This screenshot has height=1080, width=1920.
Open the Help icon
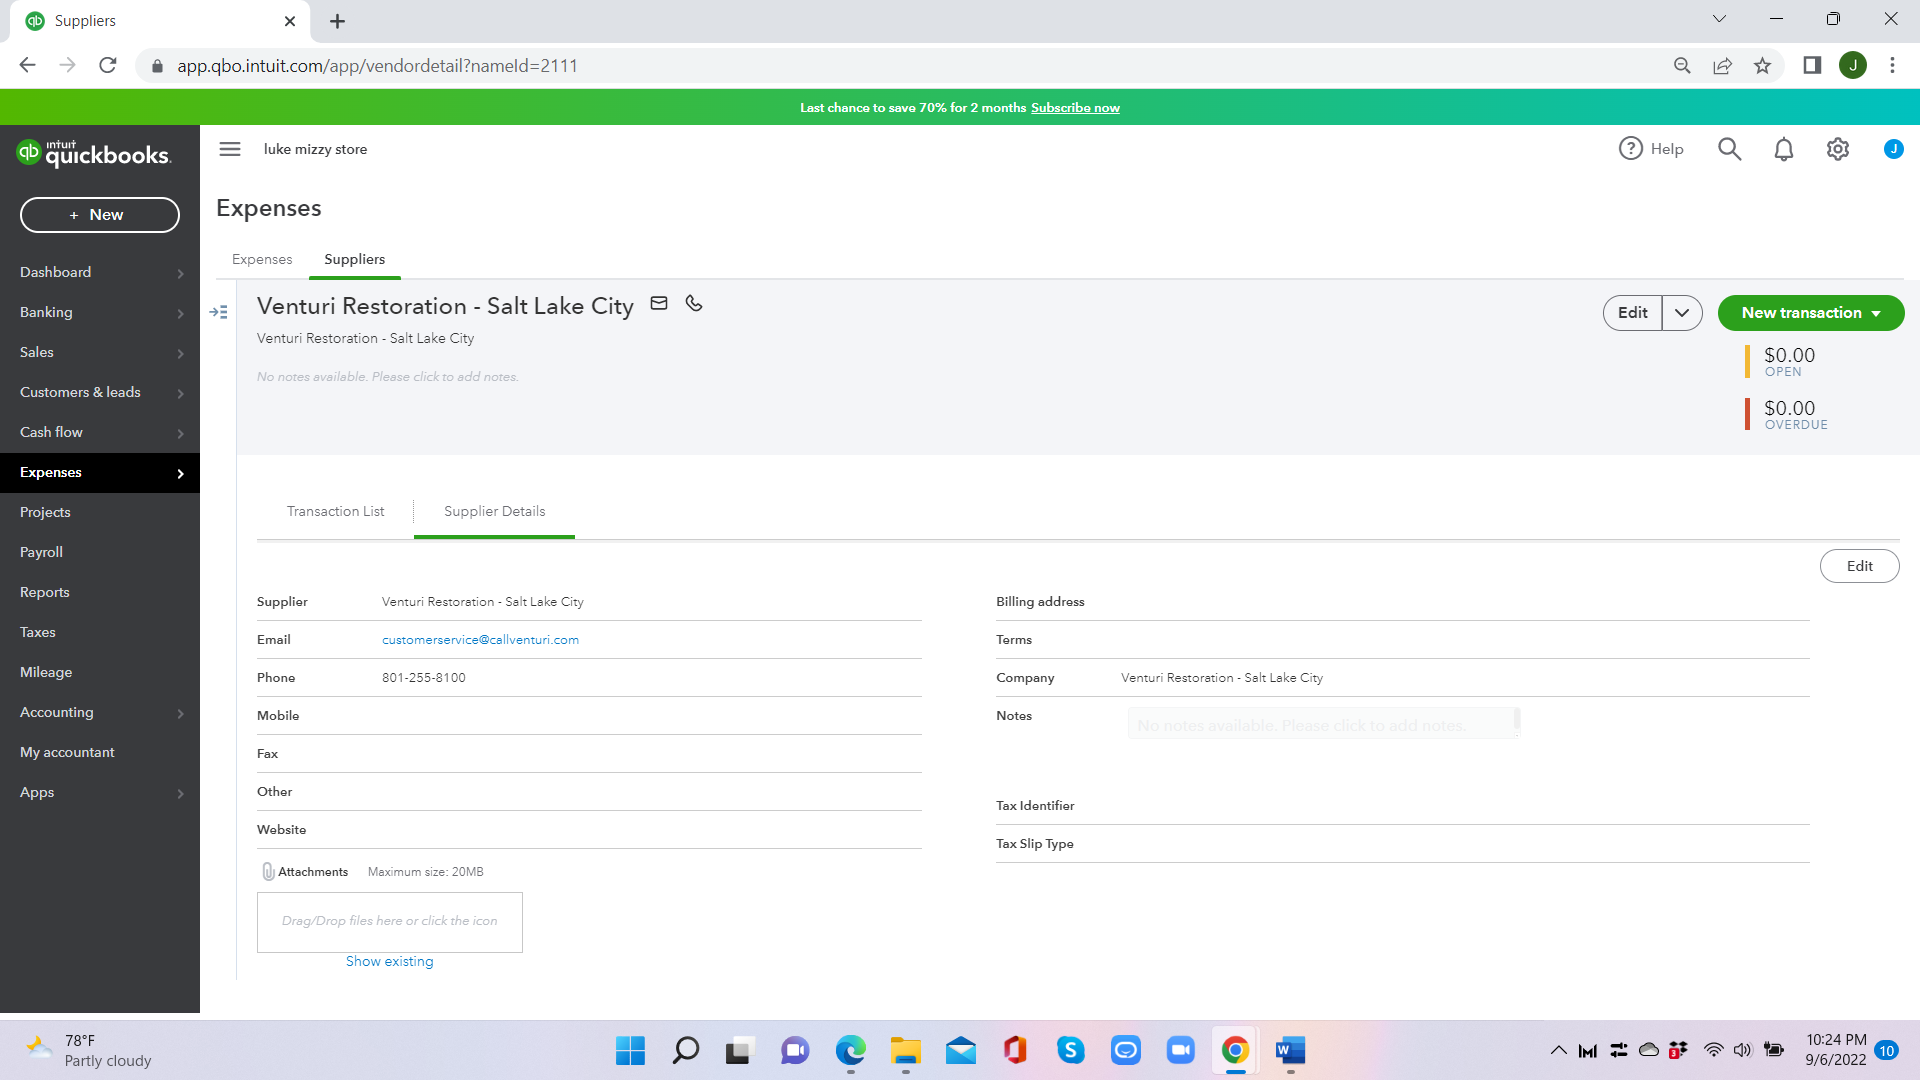pyautogui.click(x=1631, y=149)
